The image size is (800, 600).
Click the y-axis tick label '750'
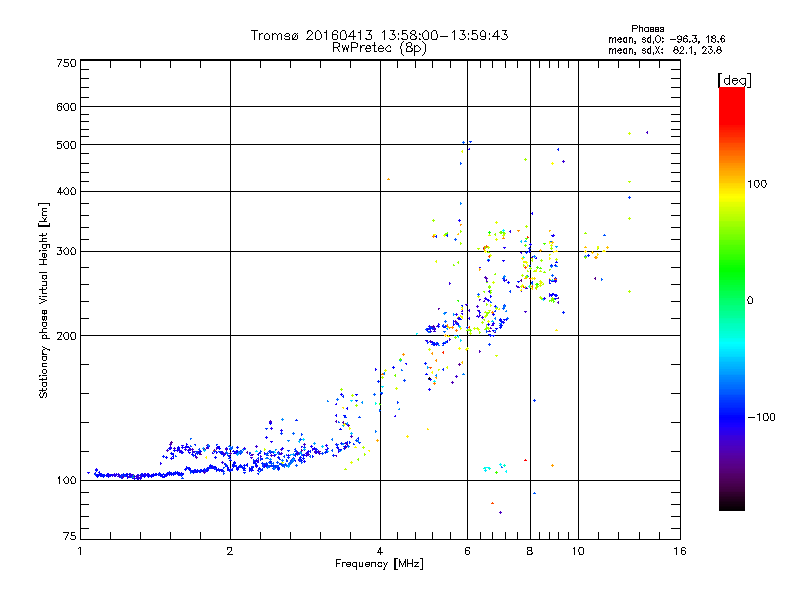coord(66,63)
